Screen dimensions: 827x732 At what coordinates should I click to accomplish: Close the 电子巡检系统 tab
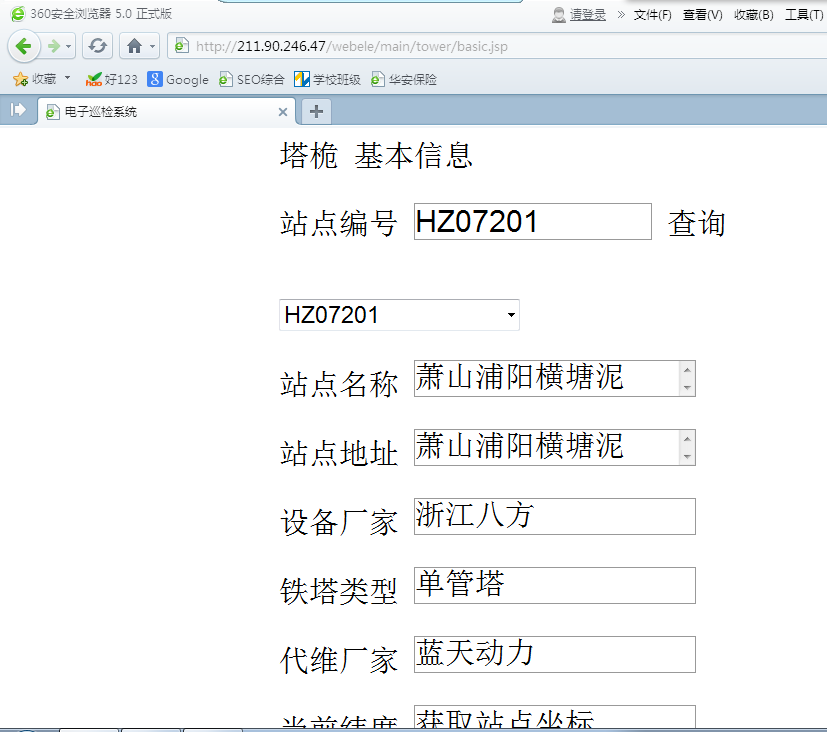[283, 112]
